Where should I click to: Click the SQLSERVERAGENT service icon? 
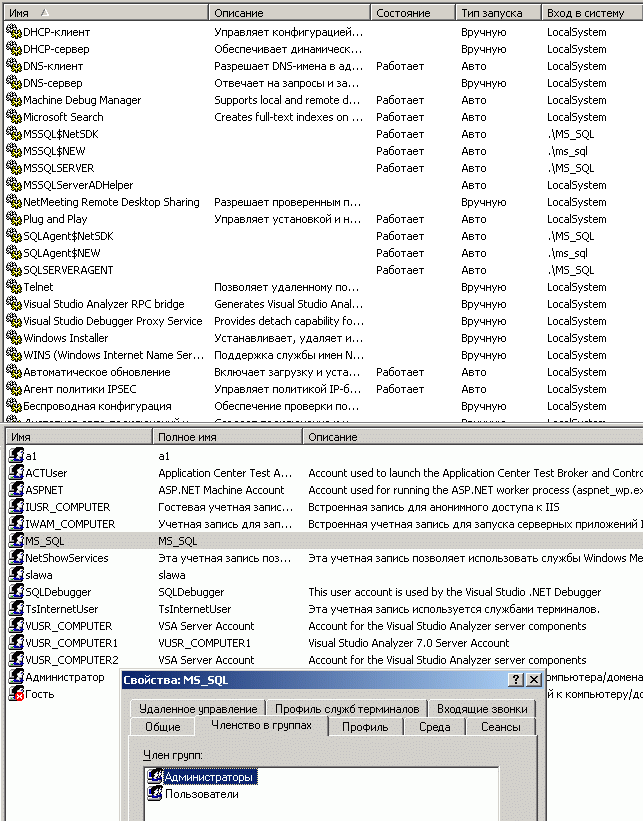coord(14,270)
